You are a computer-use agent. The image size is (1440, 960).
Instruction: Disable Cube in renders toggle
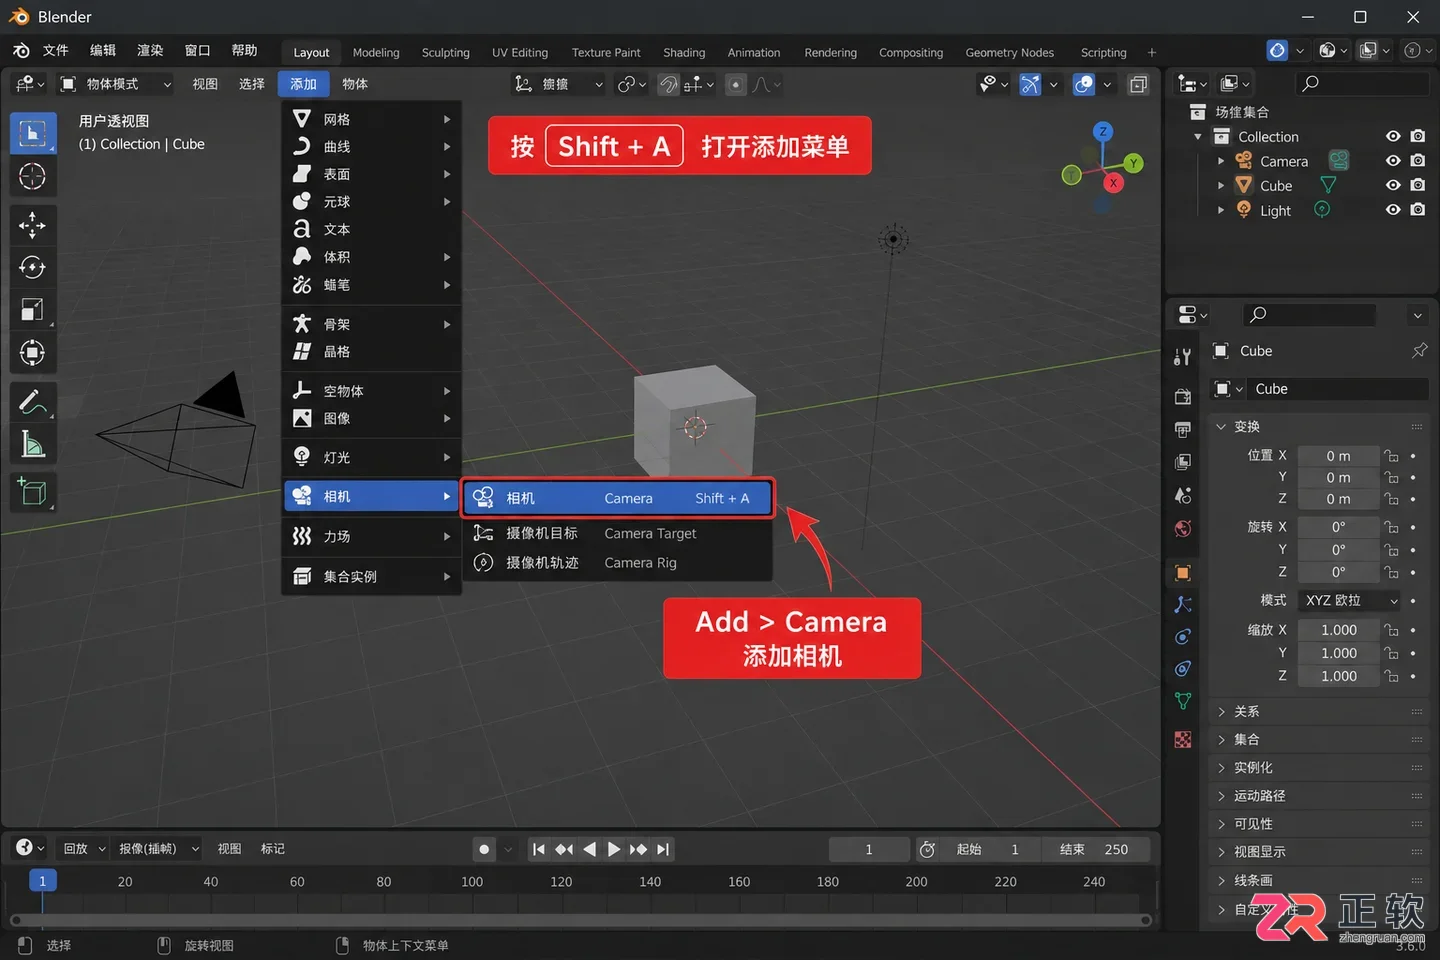coord(1418,185)
